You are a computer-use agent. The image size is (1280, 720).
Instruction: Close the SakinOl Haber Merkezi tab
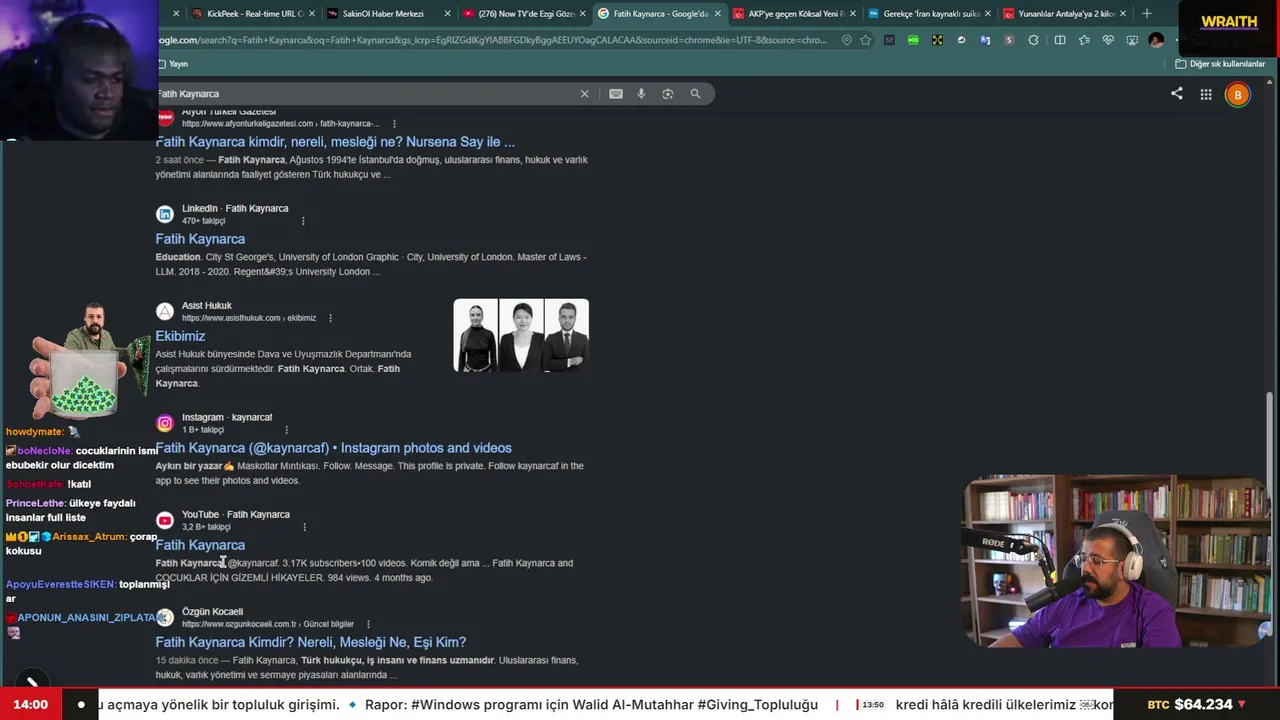tap(447, 14)
